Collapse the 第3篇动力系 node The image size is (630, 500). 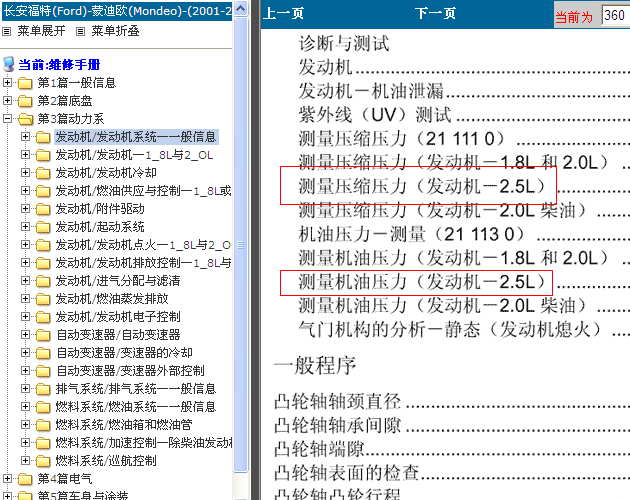(x=7, y=119)
